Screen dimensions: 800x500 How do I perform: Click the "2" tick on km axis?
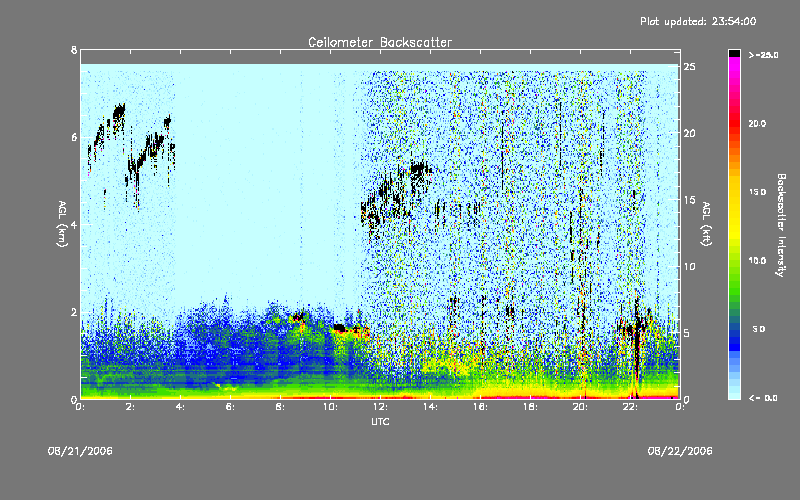pos(74,312)
